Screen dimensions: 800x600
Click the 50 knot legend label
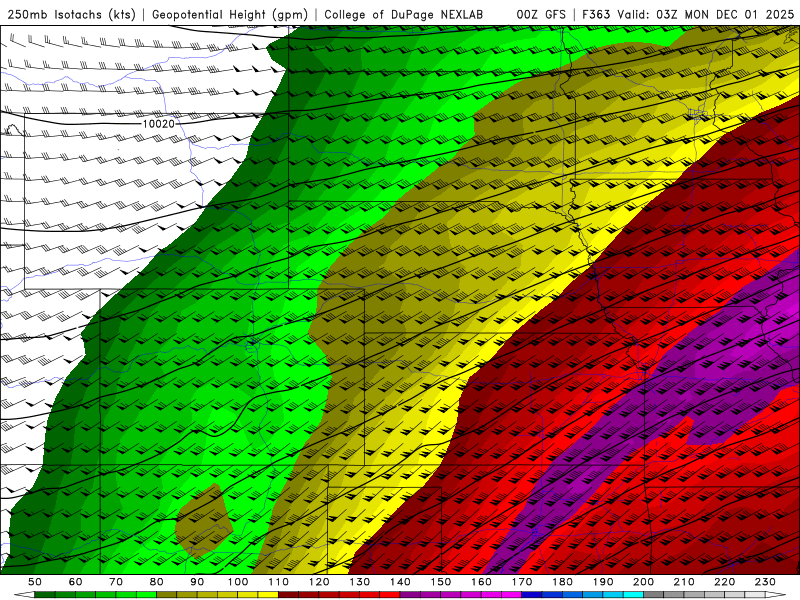34,582
